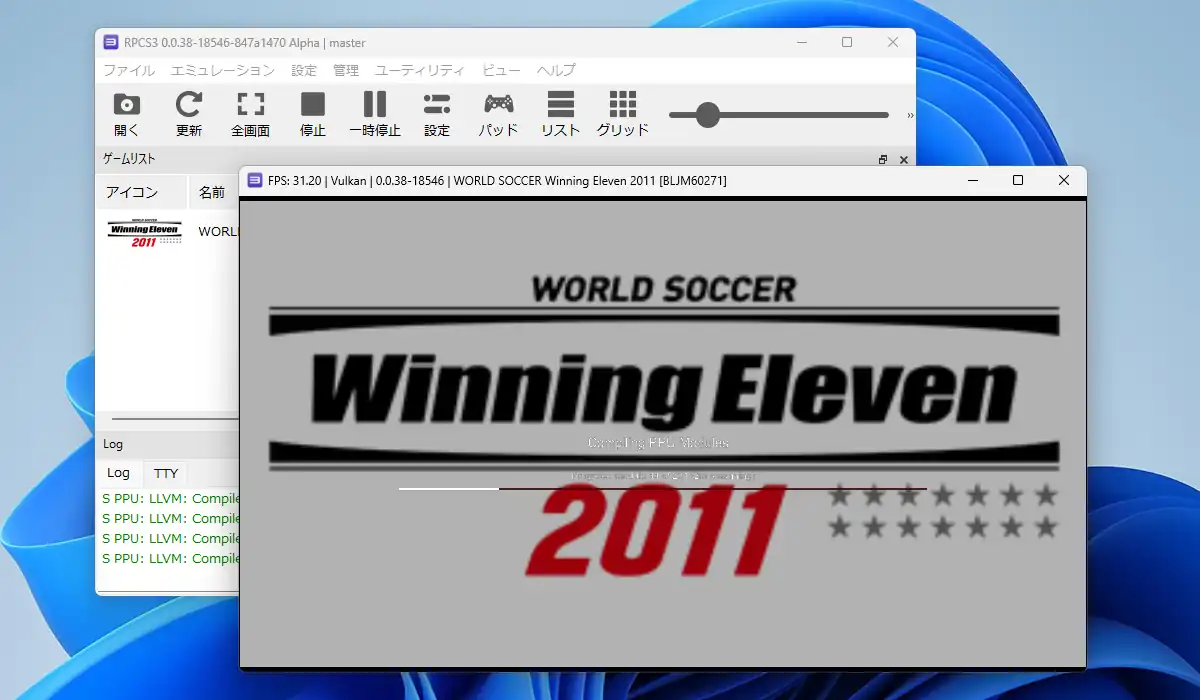Image resolution: width=1200 pixels, height=700 pixels.
Task: Click the icon size slider handle
Action: tap(708, 115)
